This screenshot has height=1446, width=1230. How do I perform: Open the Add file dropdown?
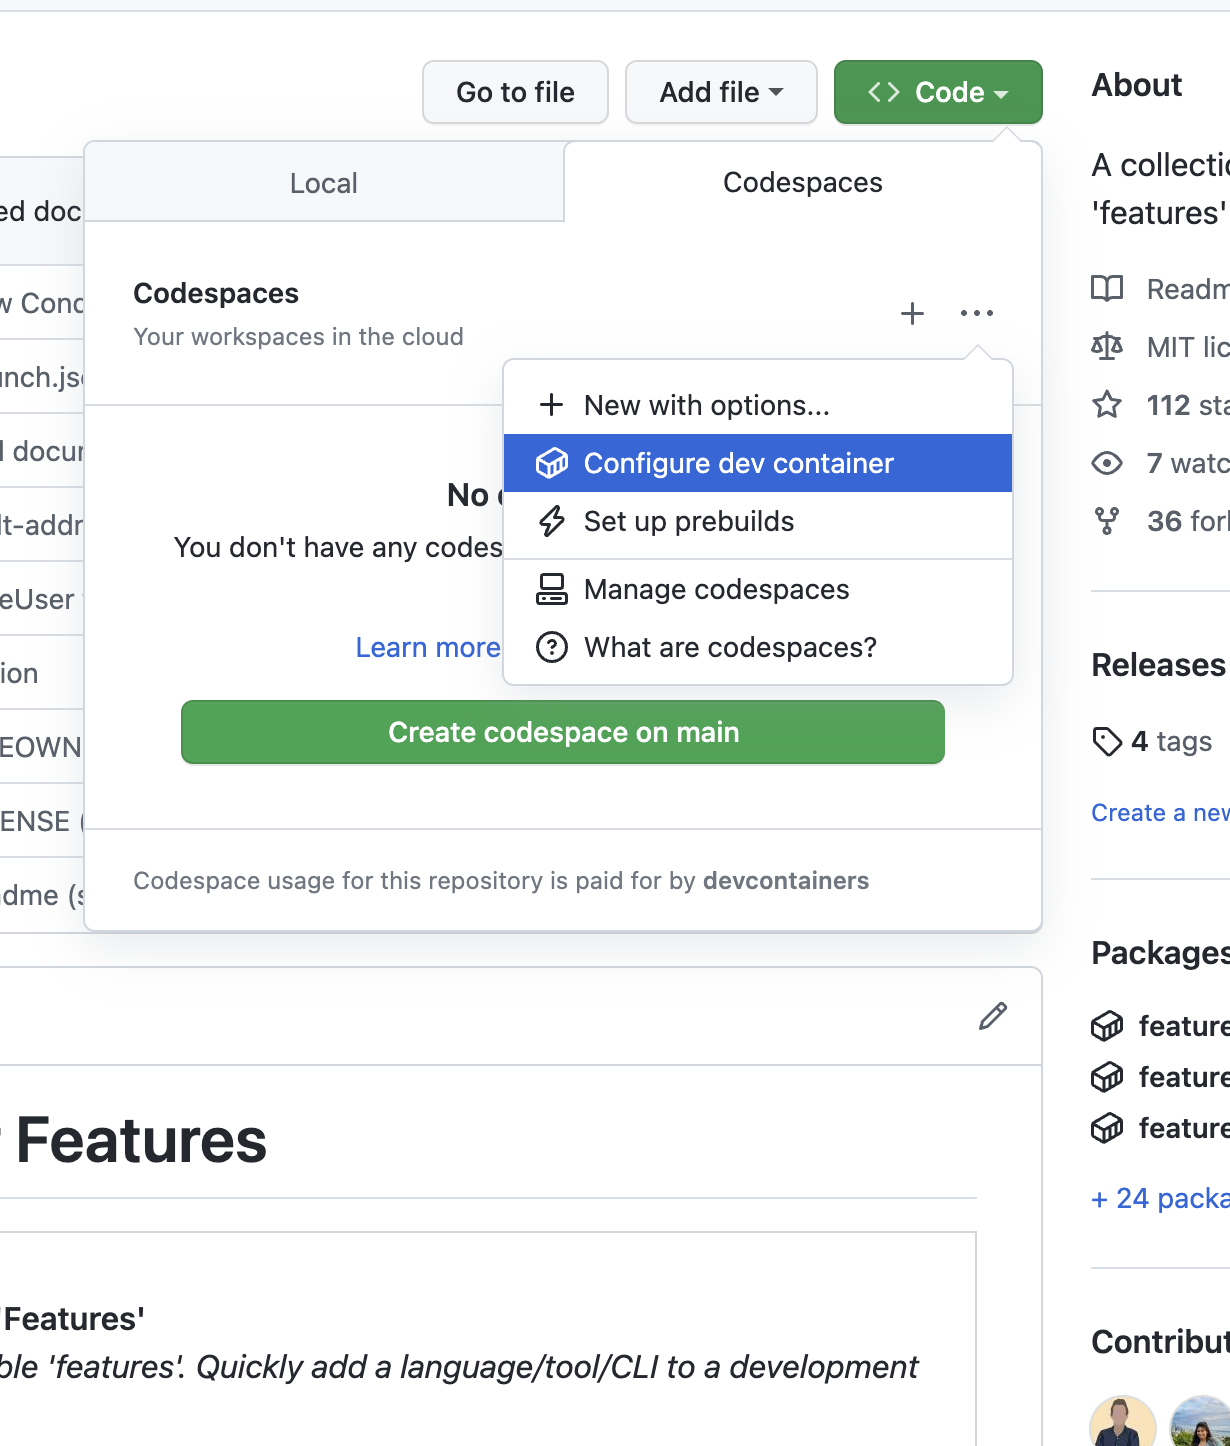tap(721, 92)
